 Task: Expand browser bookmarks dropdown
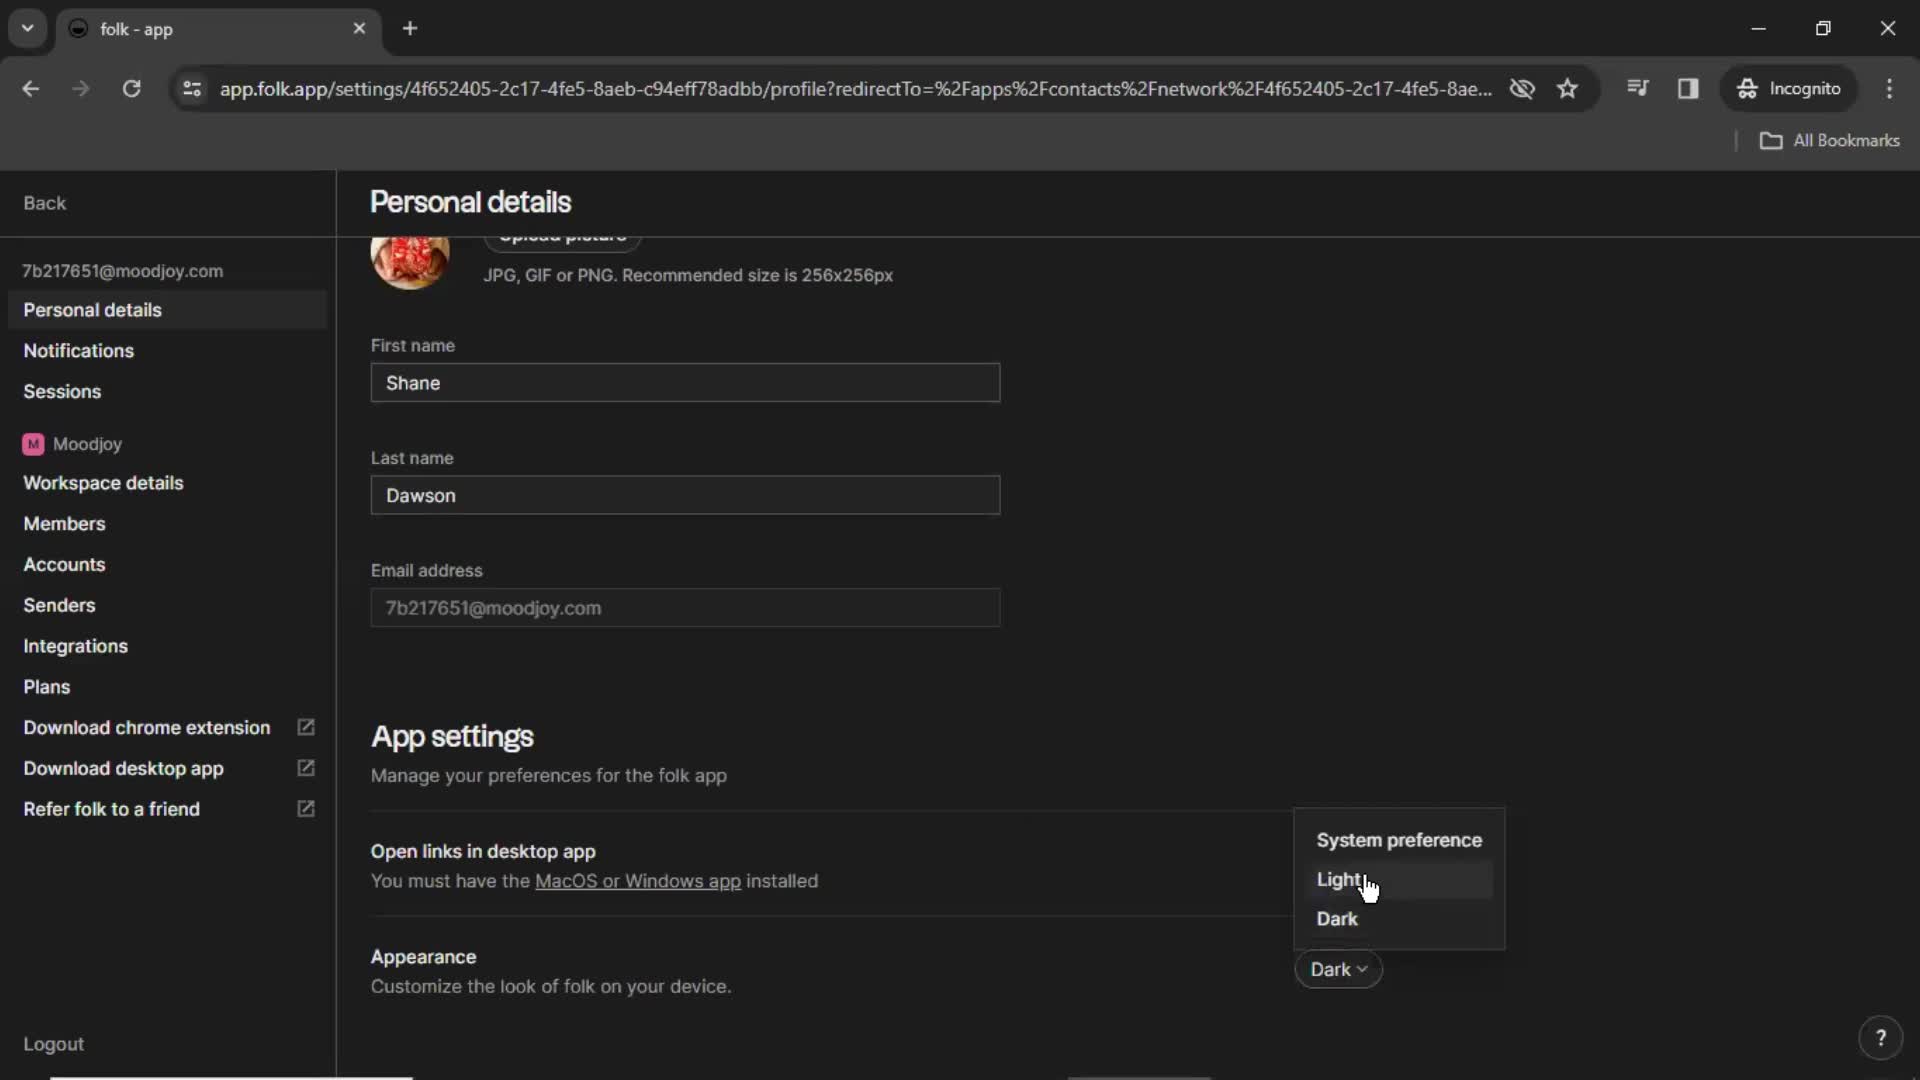click(x=1832, y=140)
